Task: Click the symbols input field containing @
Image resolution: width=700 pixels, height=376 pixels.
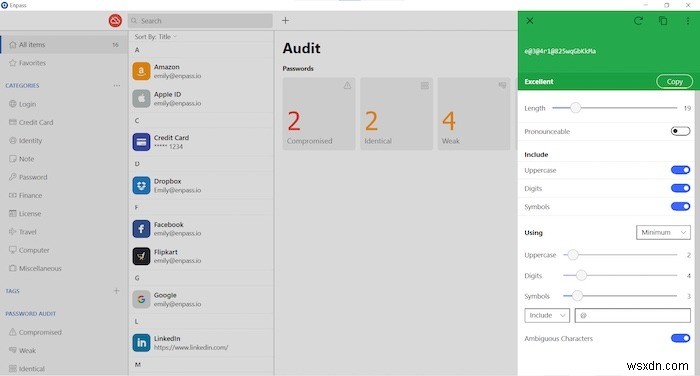Action: pyautogui.click(x=633, y=315)
